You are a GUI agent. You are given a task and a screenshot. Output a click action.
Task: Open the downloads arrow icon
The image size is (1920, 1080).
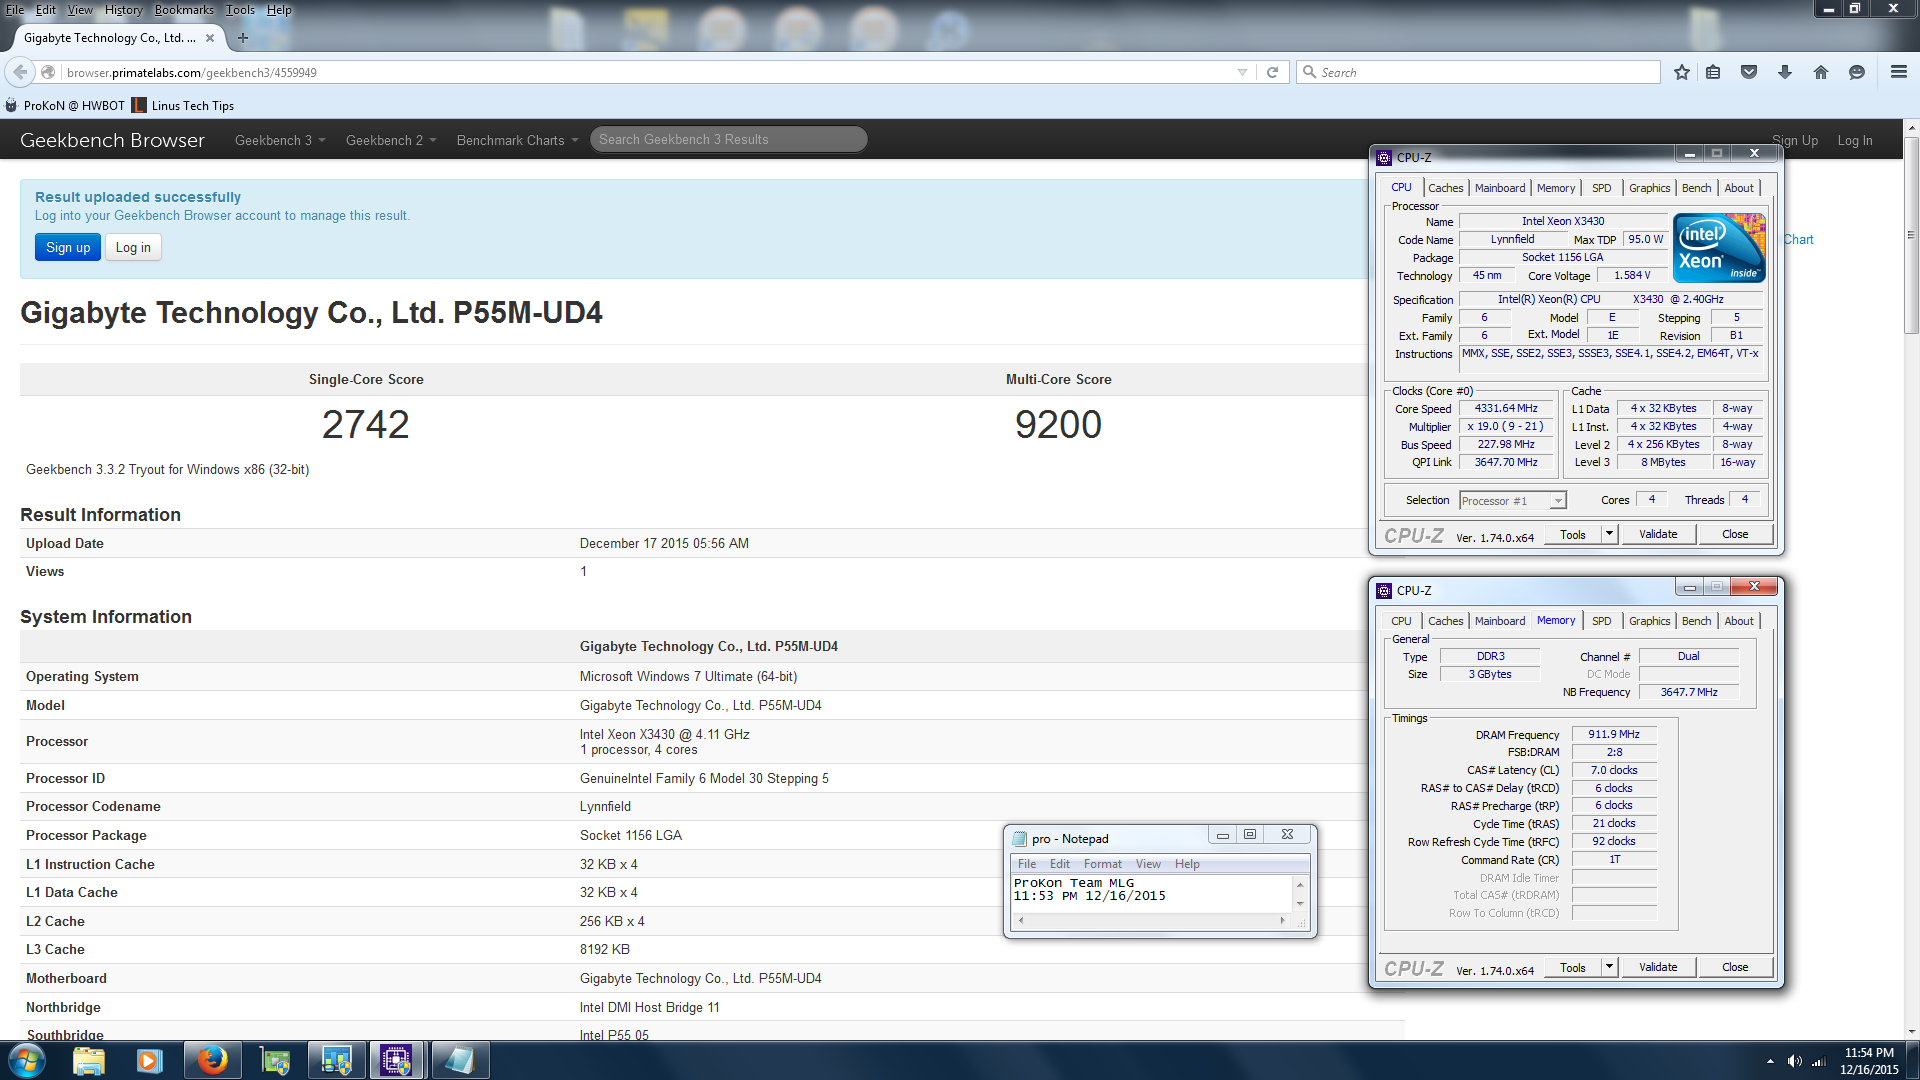tap(1785, 72)
